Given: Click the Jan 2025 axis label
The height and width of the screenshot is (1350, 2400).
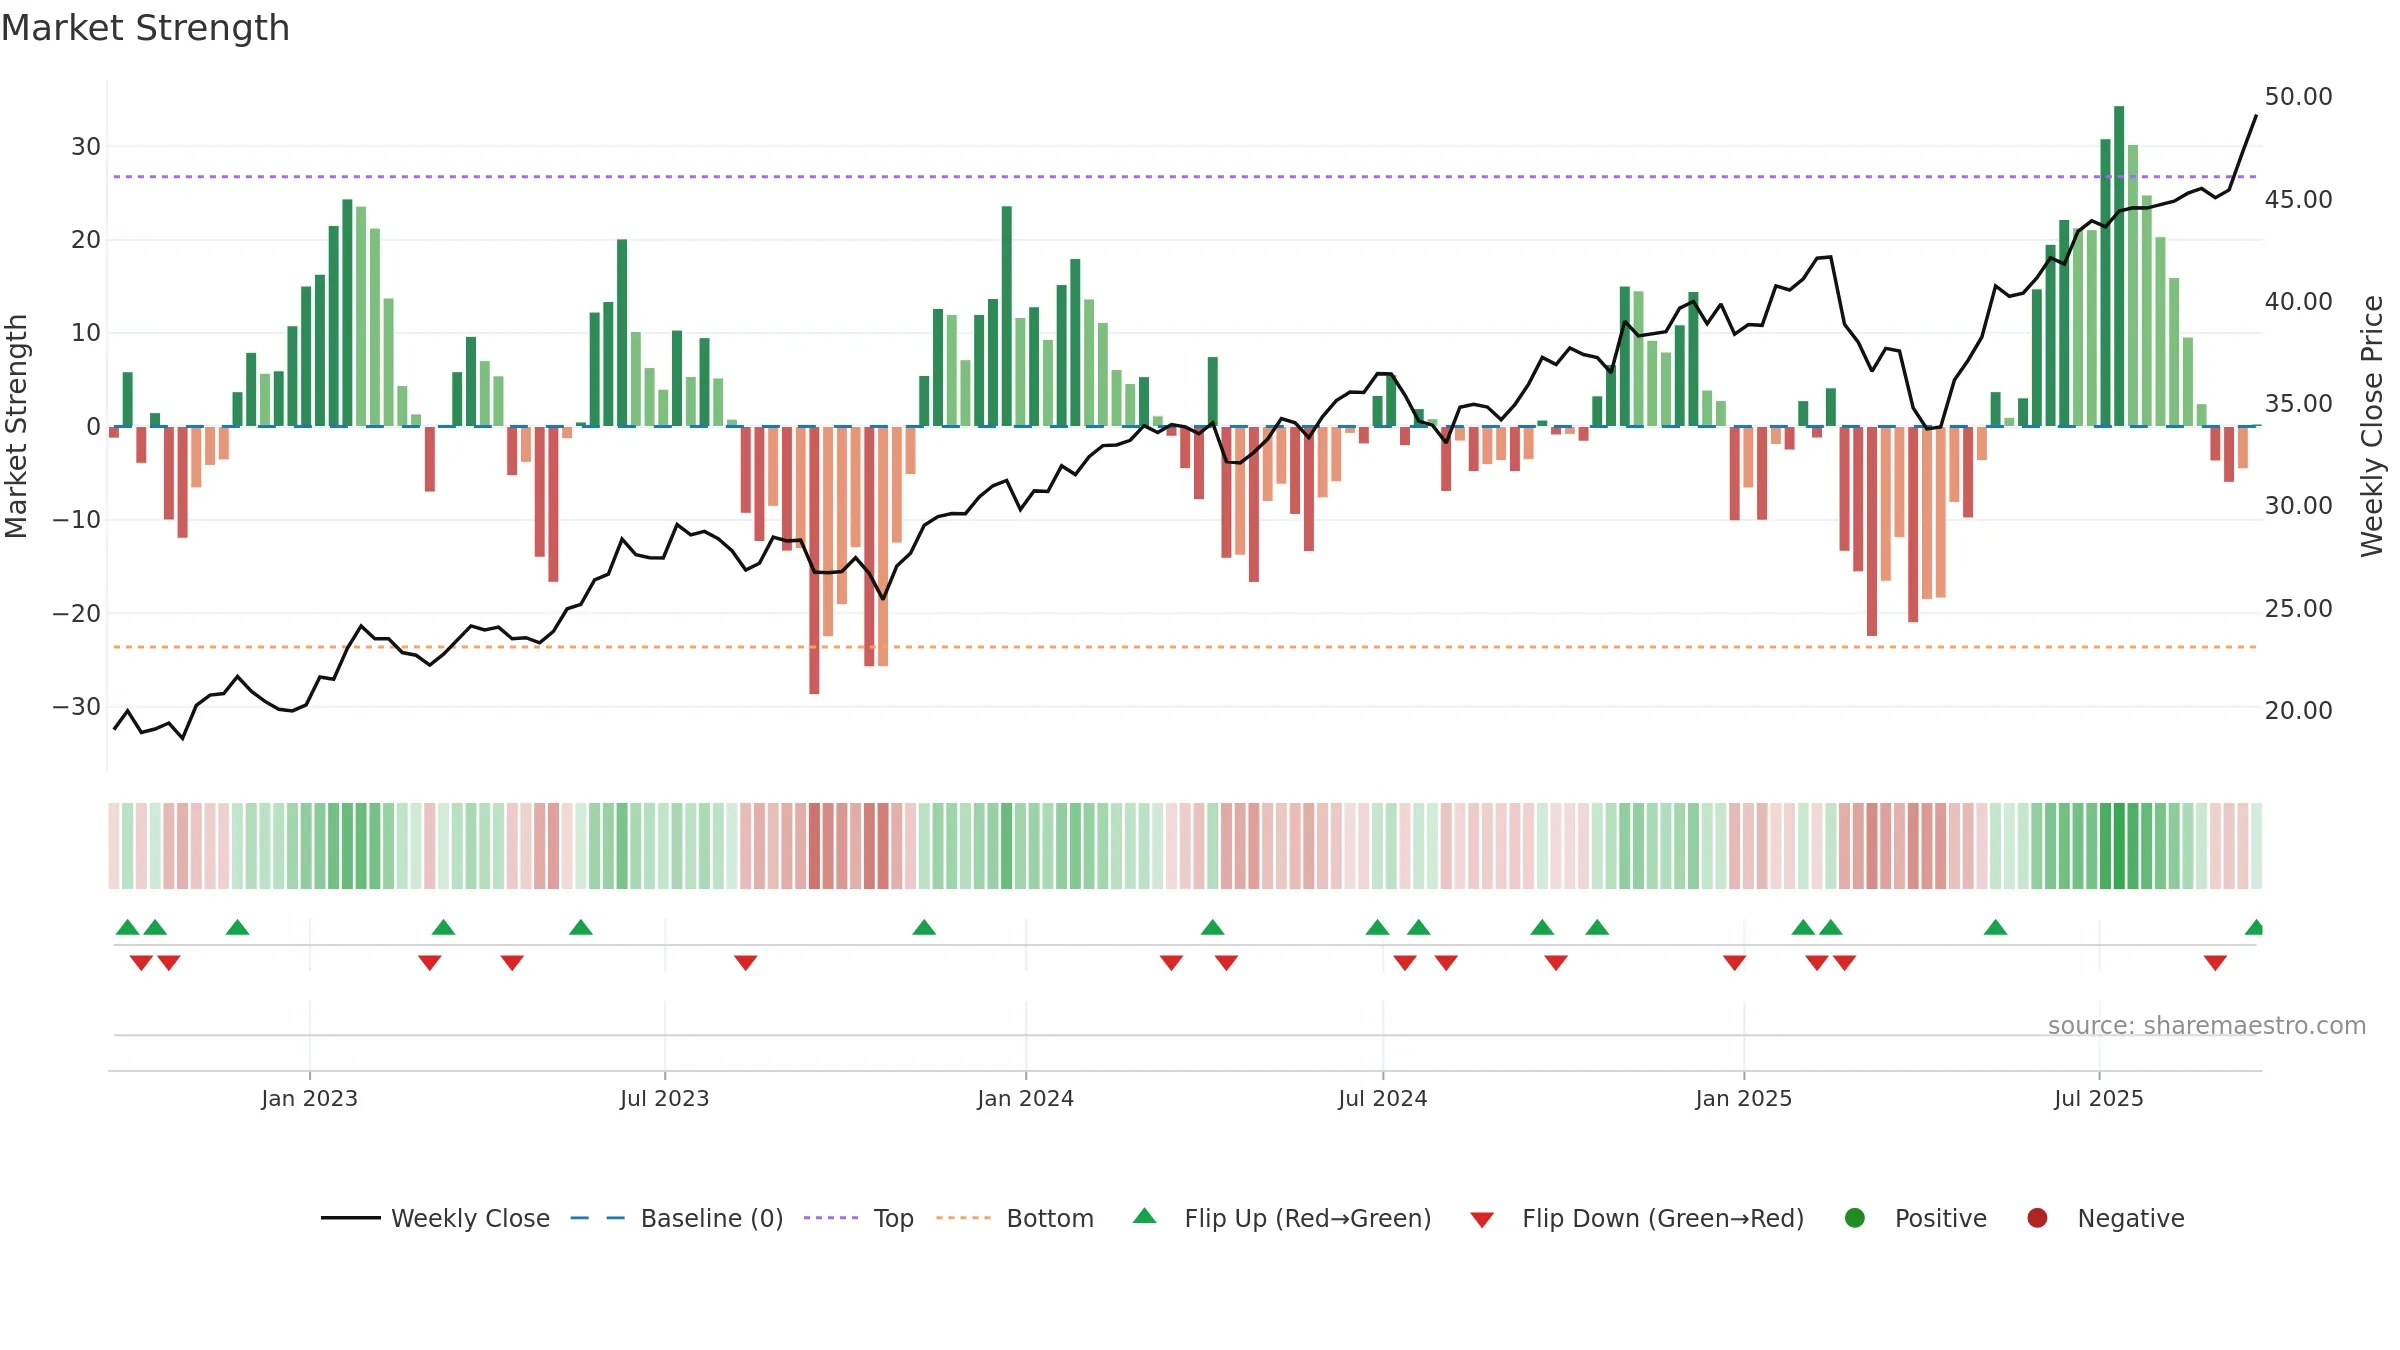Looking at the screenshot, I should coord(1744,1098).
